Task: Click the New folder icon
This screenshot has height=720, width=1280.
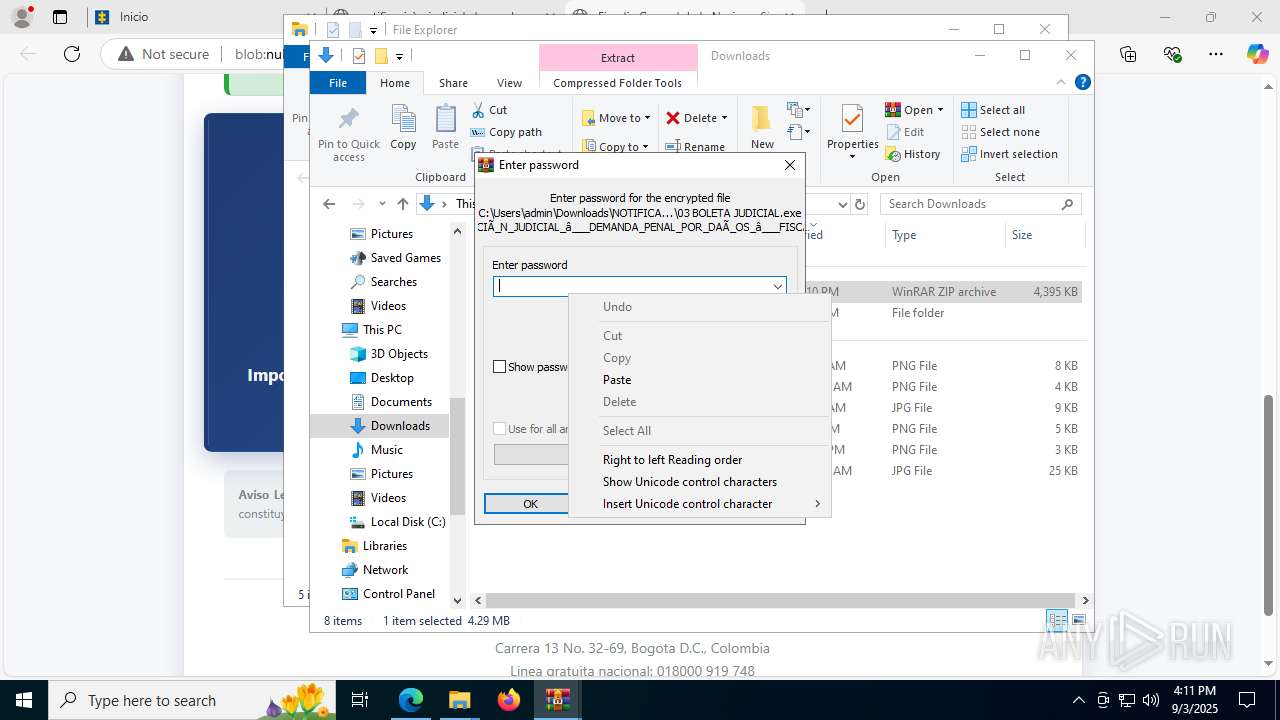Action: point(761,120)
